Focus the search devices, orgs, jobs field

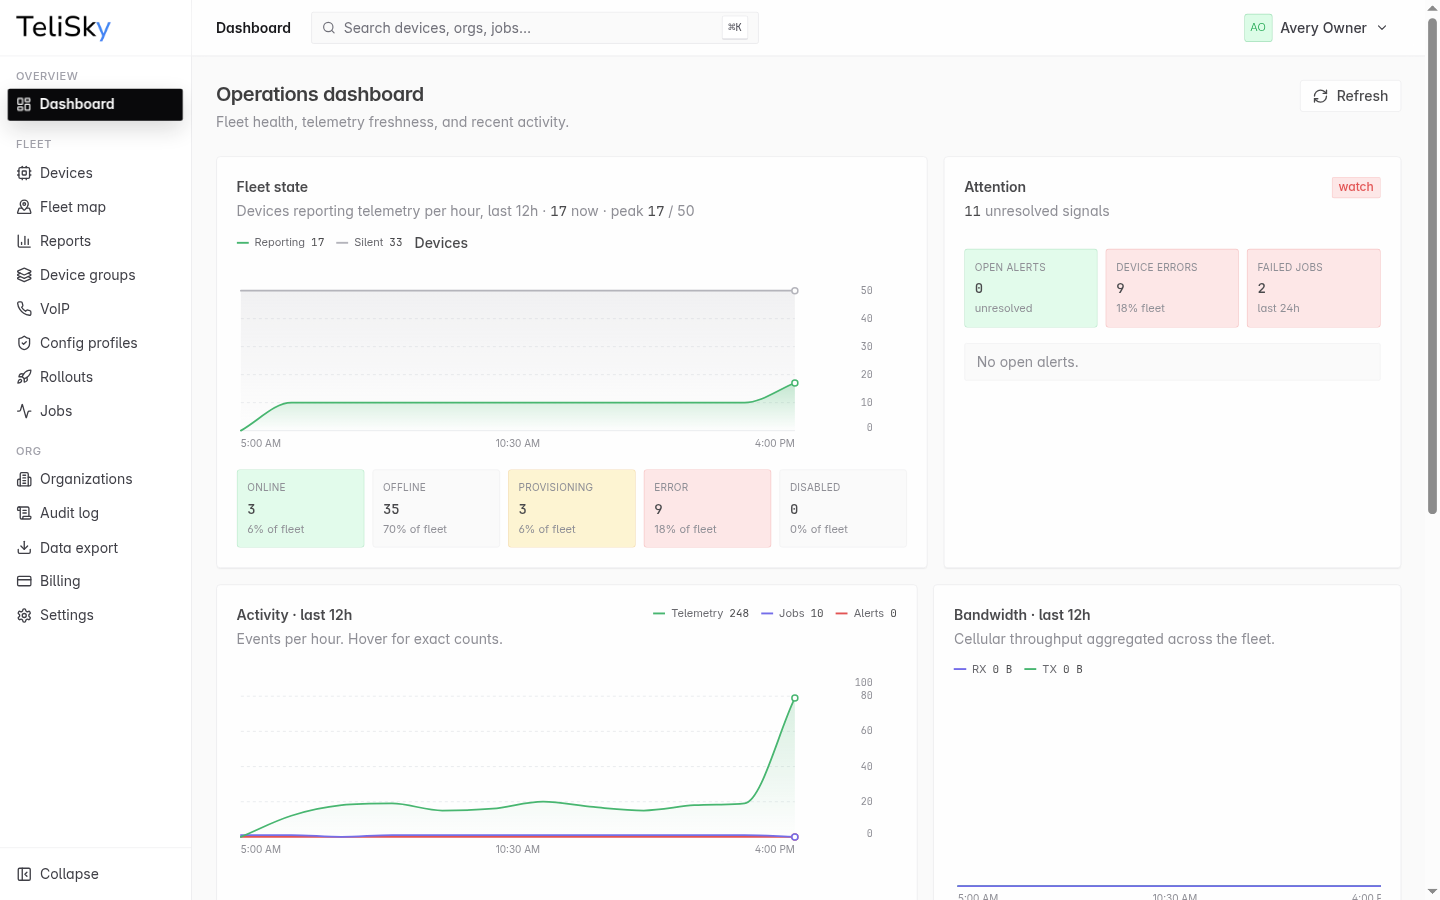click(x=535, y=28)
